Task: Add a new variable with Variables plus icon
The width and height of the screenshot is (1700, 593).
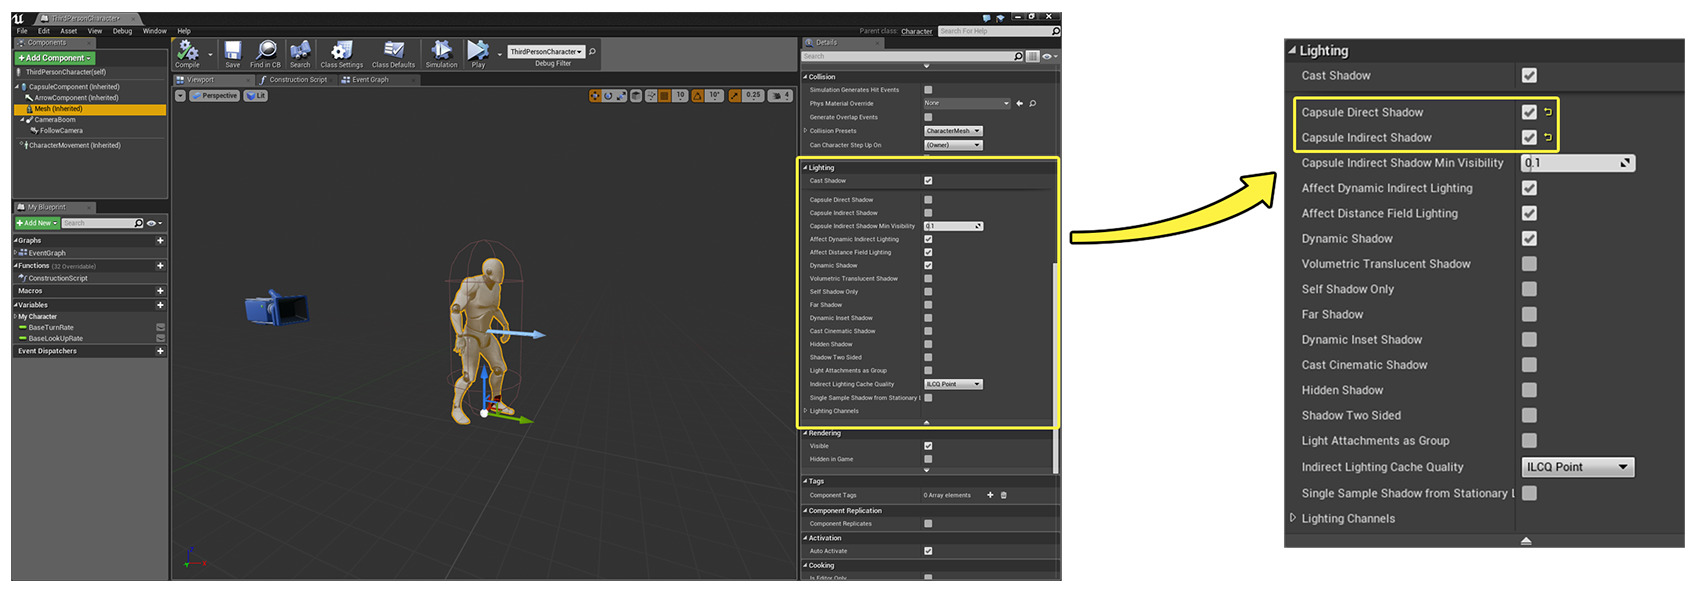Action: click(160, 305)
